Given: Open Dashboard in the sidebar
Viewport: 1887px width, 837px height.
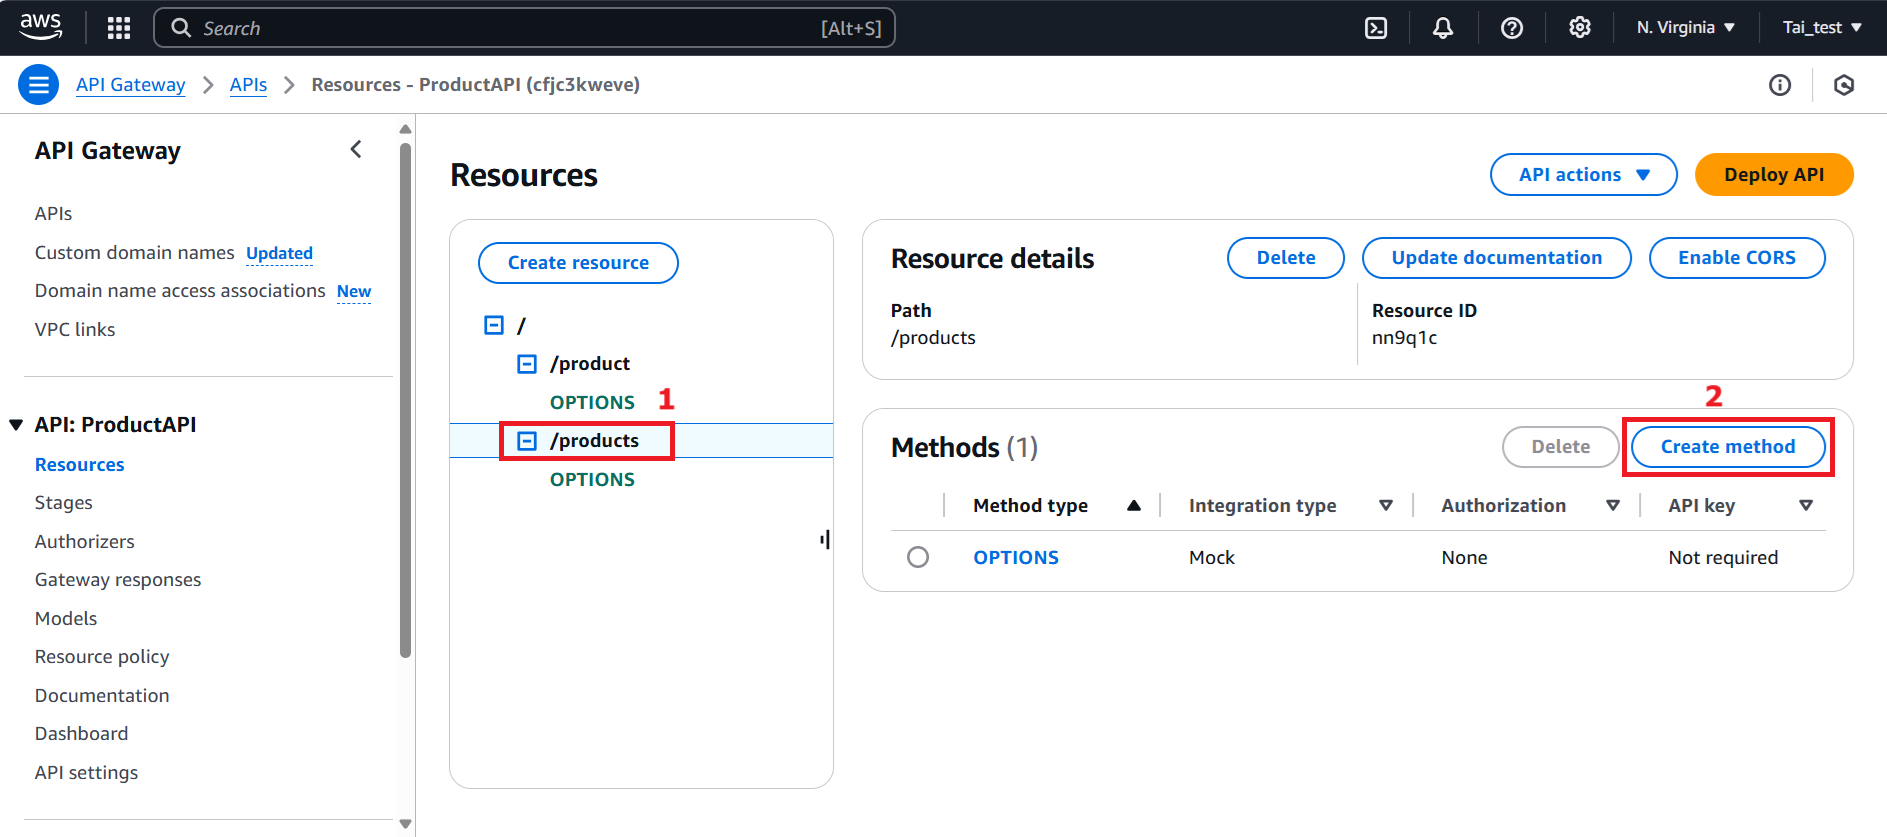Looking at the screenshot, I should pyautogui.click(x=82, y=734).
